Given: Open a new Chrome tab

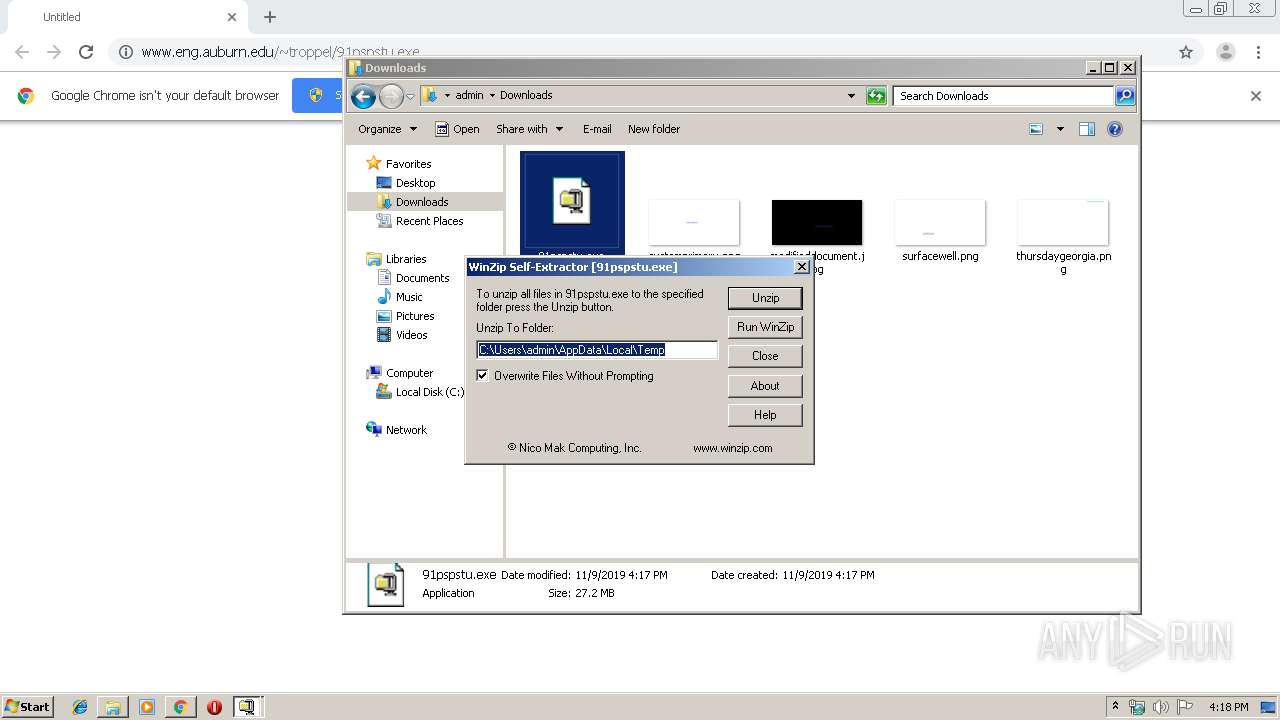Looking at the screenshot, I should click(270, 17).
